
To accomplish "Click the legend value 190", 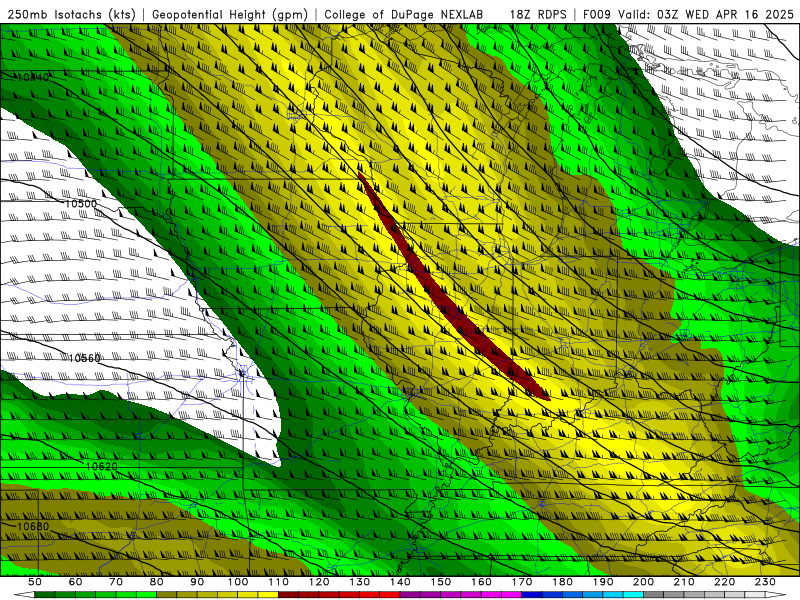I will [603, 582].
